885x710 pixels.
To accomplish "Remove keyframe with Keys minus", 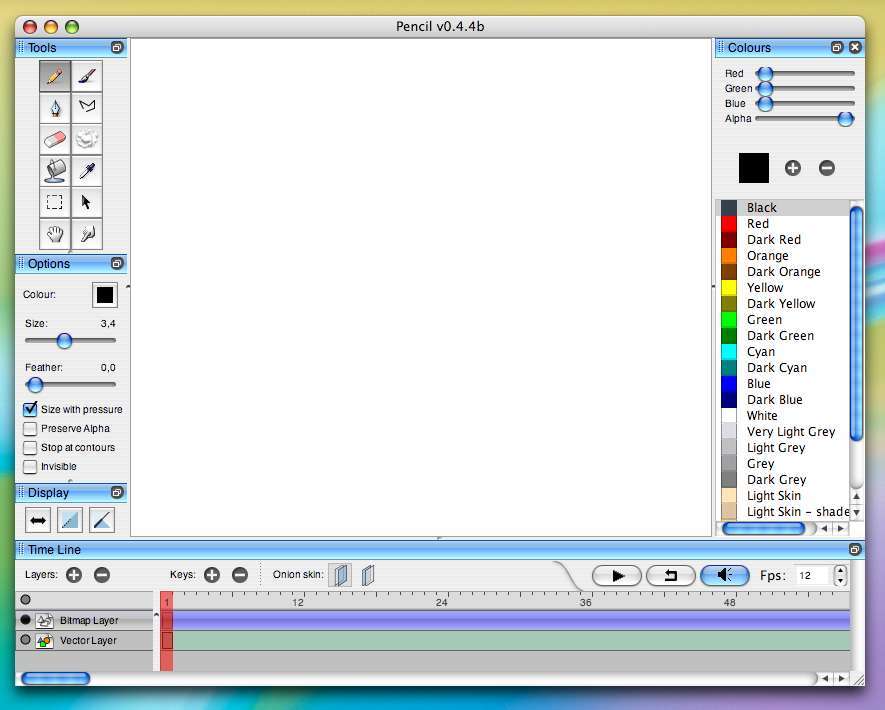I will [x=240, y=575].
